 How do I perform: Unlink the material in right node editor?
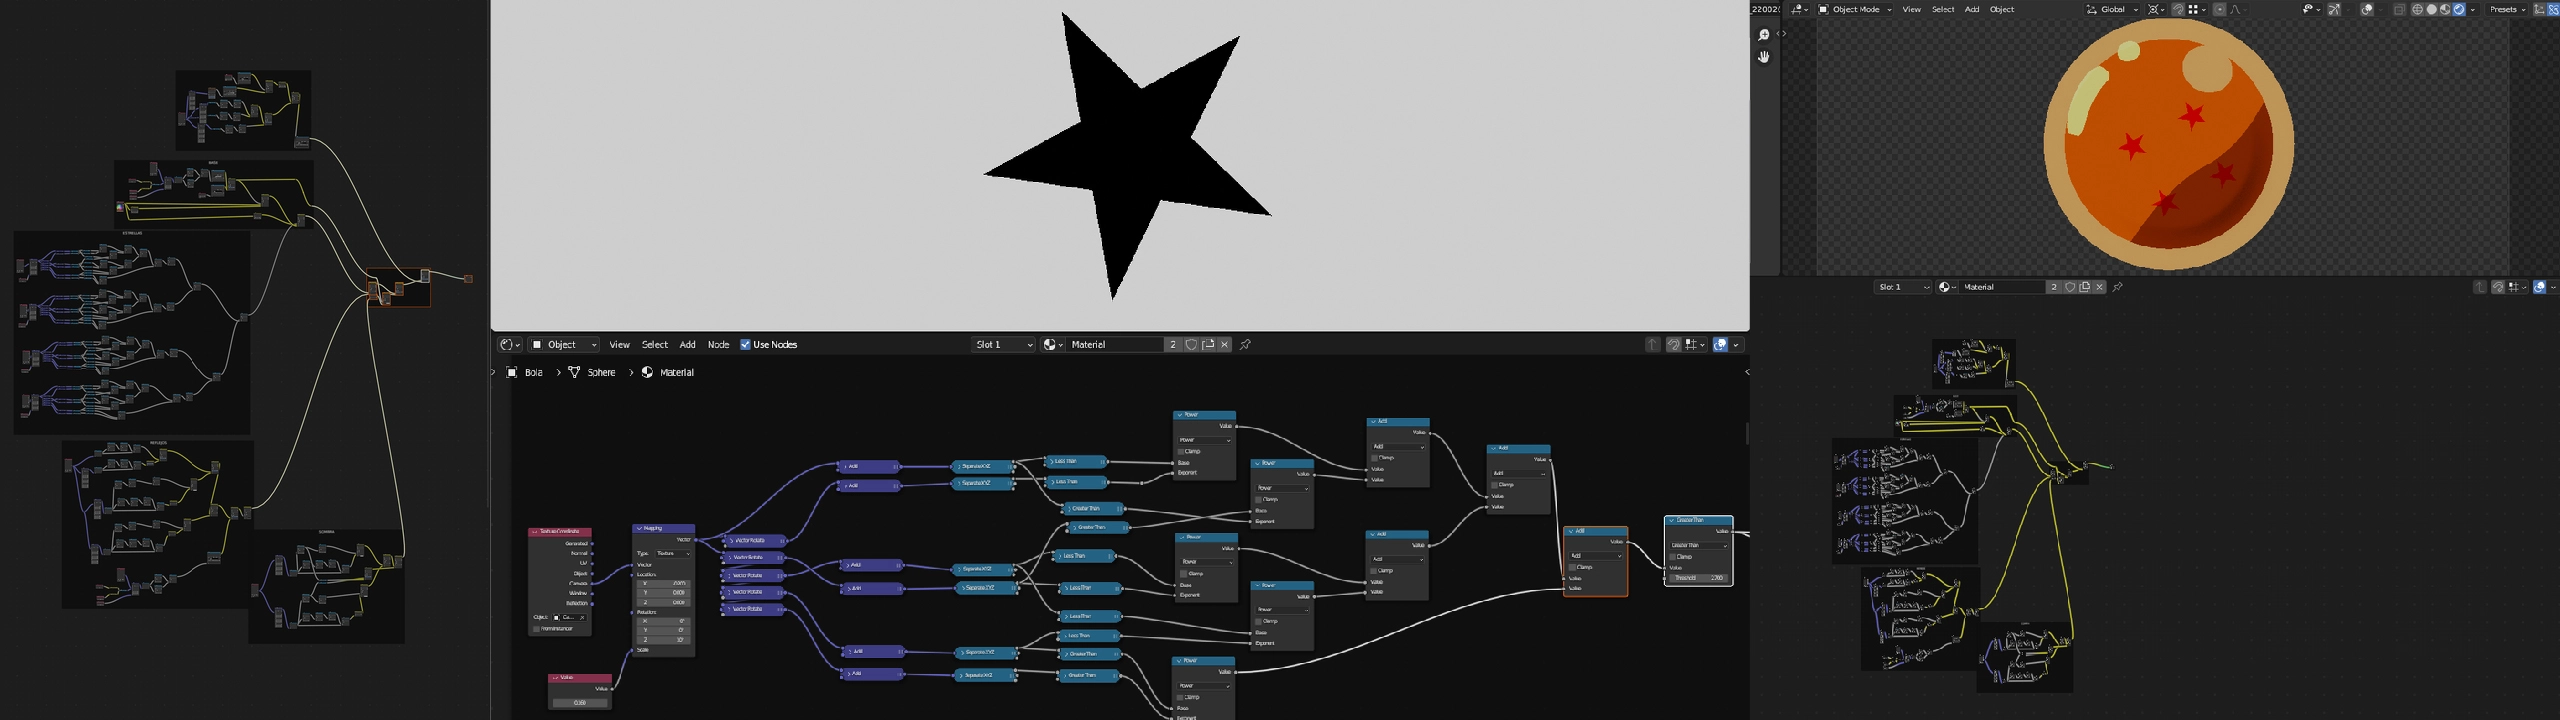pos(2100,288)
